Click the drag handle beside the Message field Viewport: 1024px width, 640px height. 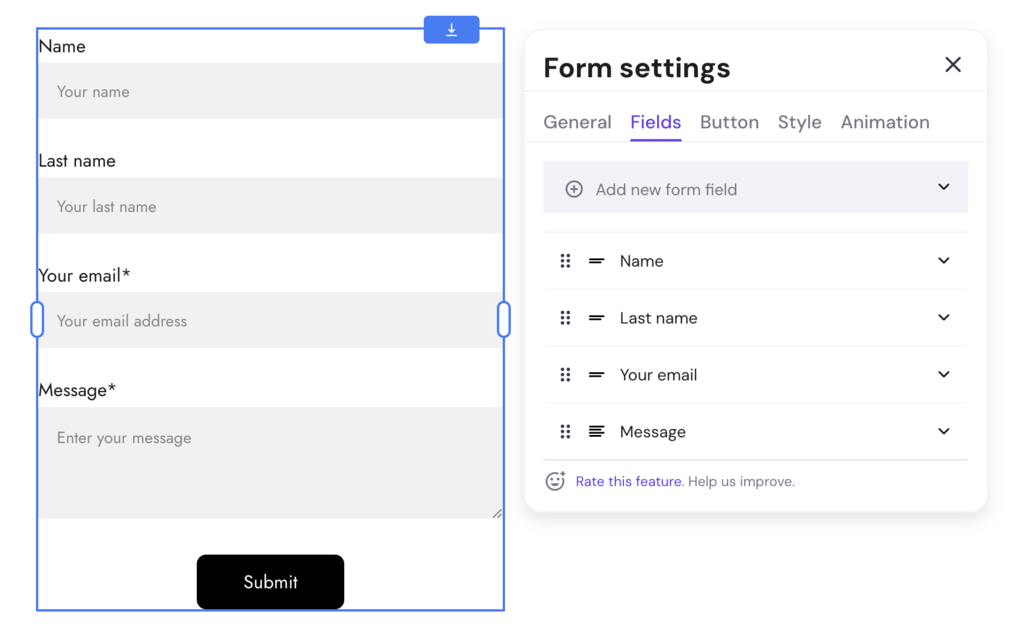(565, 431)
